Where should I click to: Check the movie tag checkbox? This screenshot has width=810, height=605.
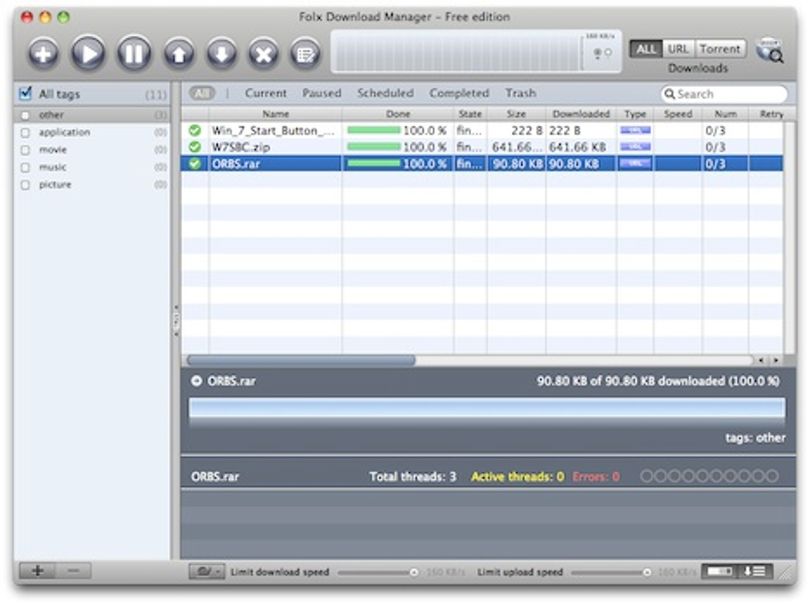(25, 150)
